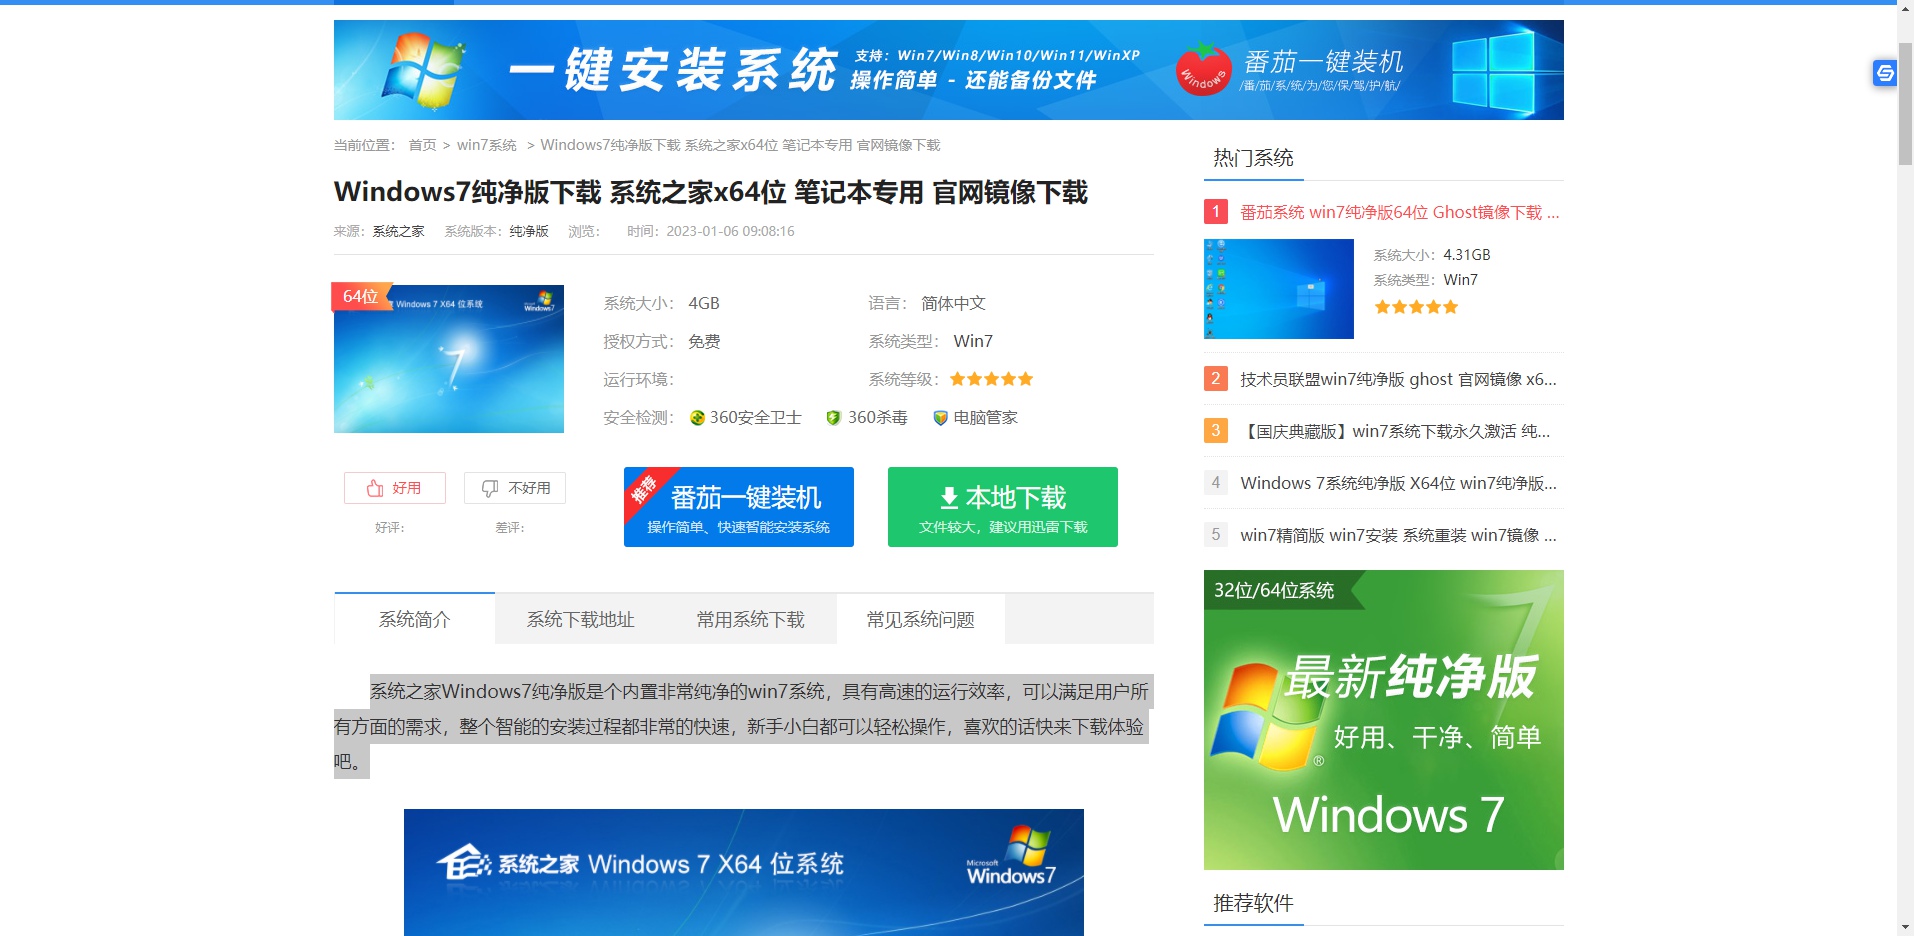Image resolution: width=1914 pixels, height=936 pixels.
Task: Open the 系统简介 tab
Action: 414,619
